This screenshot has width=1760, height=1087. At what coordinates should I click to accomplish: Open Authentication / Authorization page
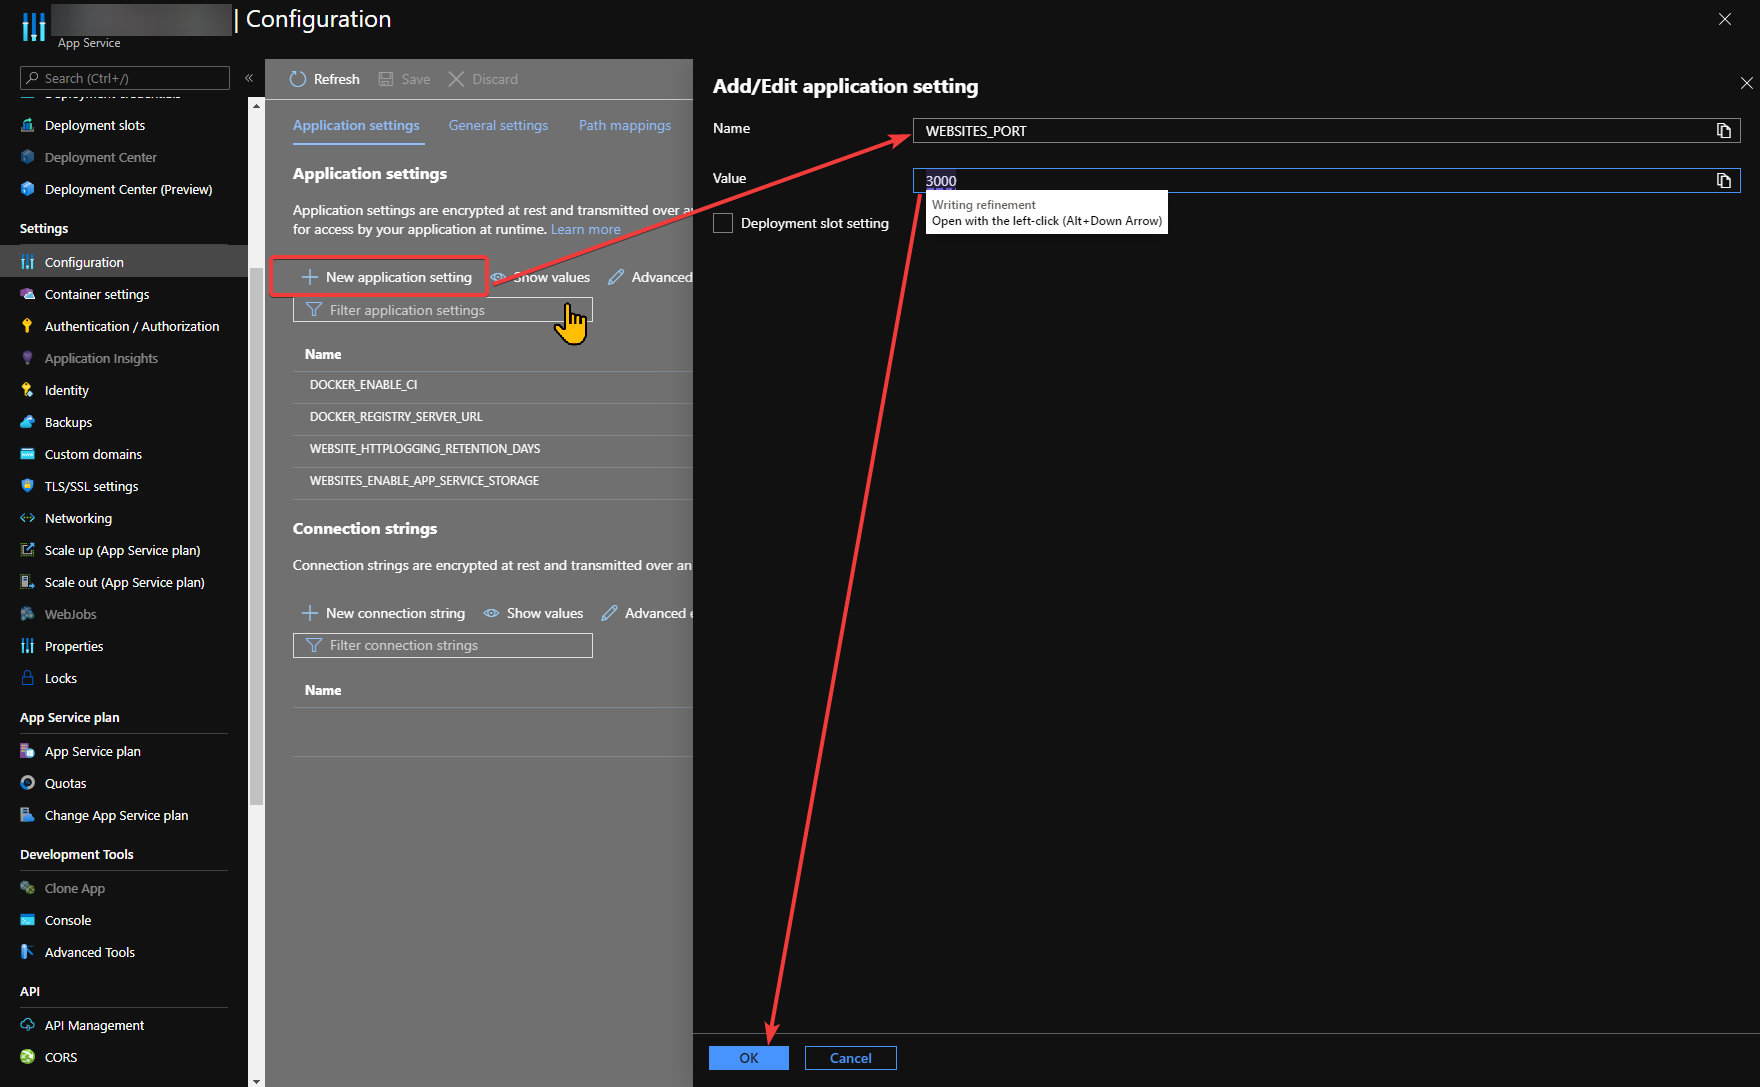132,326
